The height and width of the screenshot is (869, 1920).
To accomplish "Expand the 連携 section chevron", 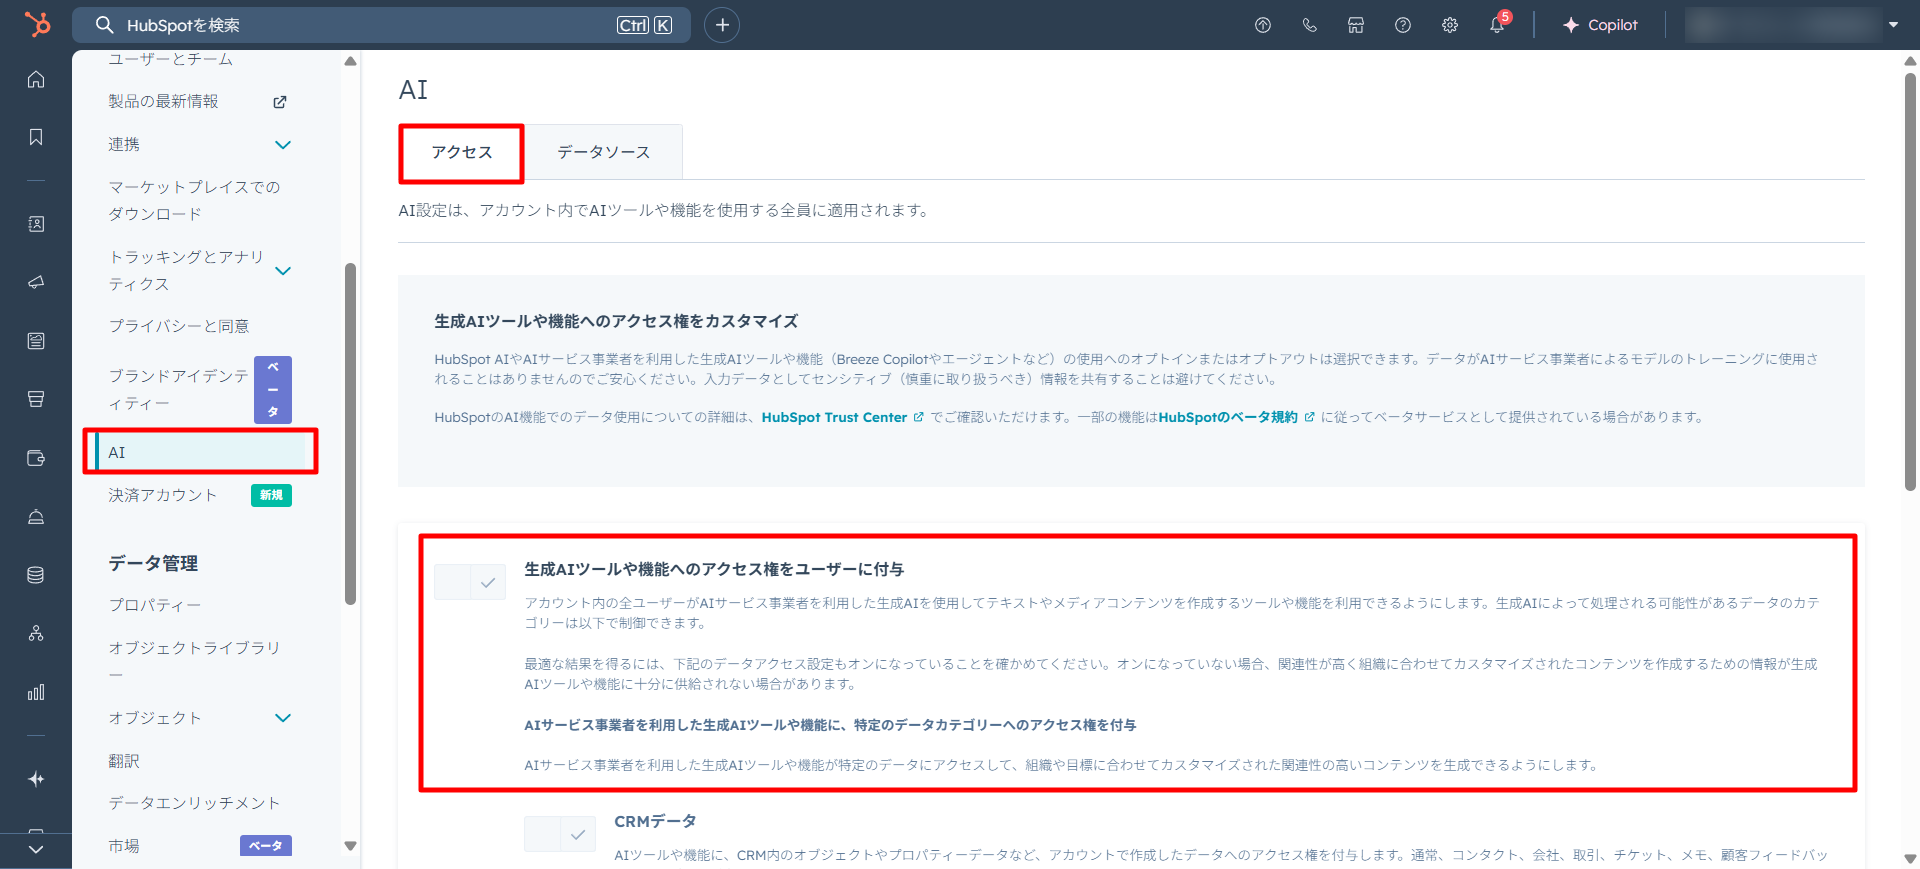I will (283, 145).
